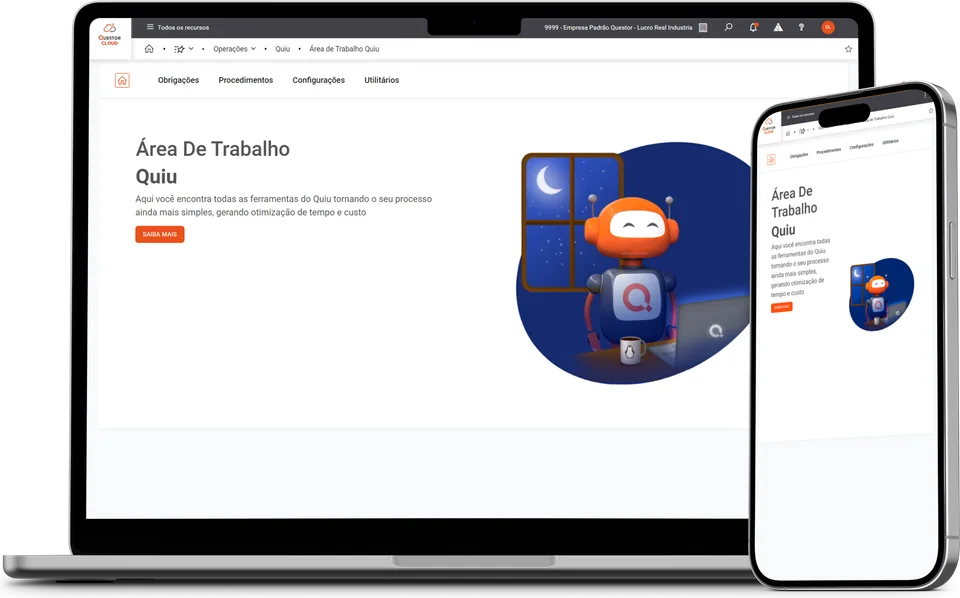Click the Questor Cloud logo on phone
Screen dimensions: 960x598
point(768,125)
